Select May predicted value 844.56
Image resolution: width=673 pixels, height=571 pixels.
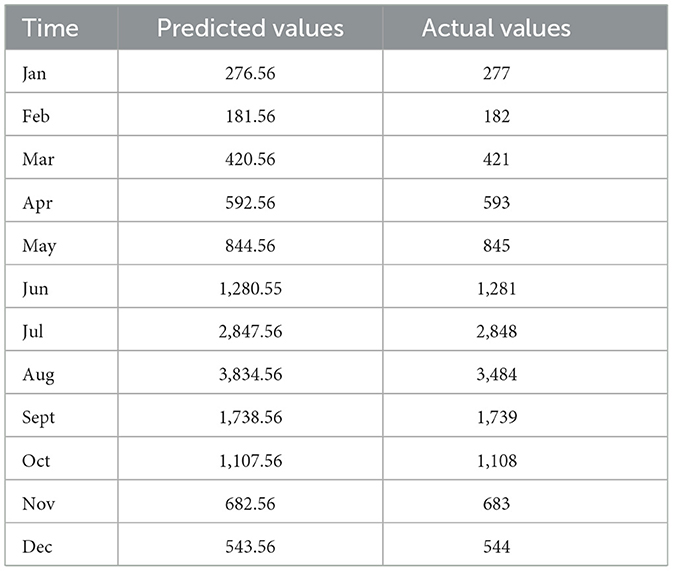(x=250, y=247)
